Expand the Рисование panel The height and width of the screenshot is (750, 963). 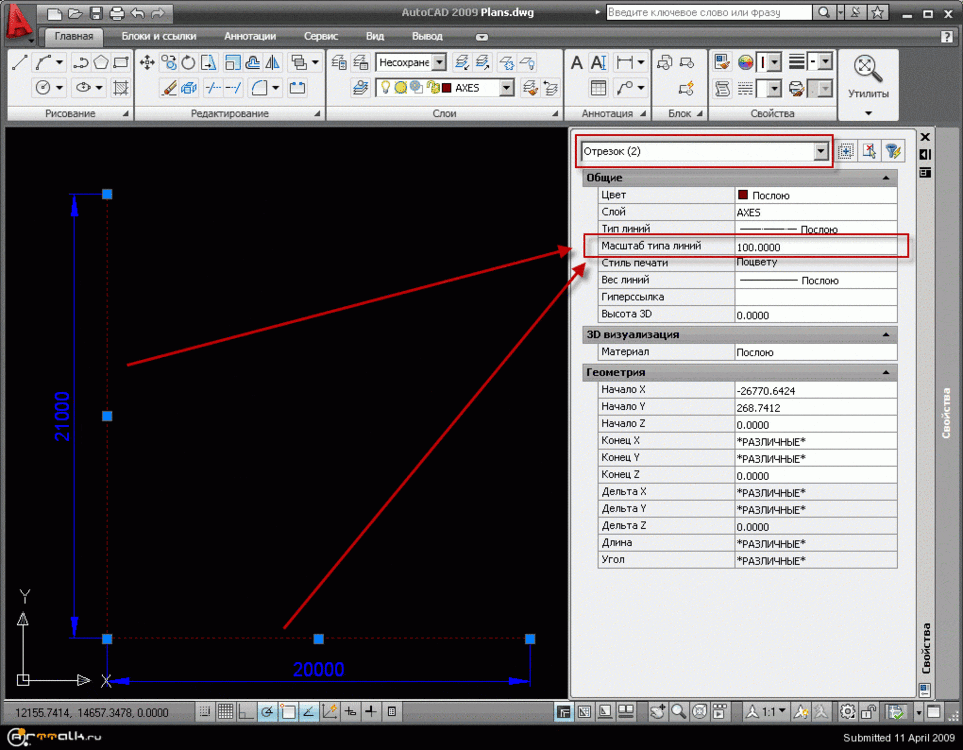coord(125,114)
